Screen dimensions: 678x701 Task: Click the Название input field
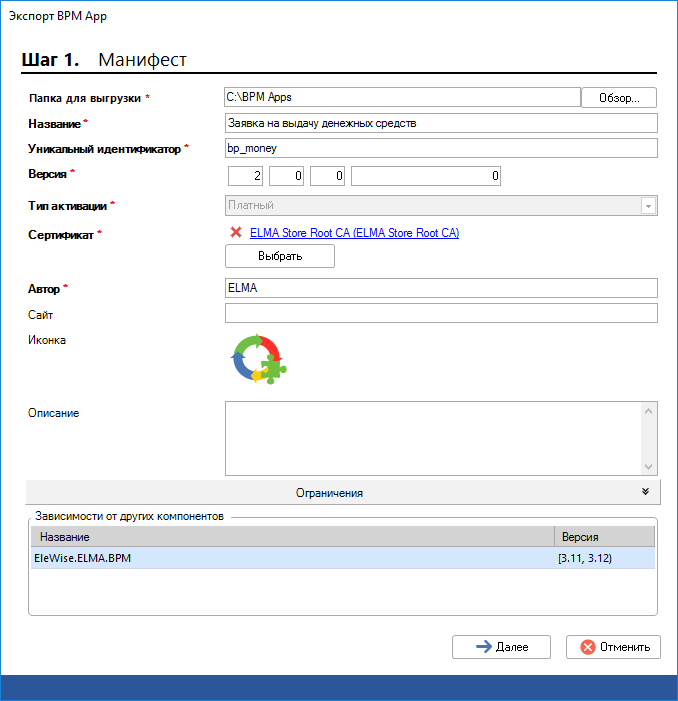tap(441, 123)
